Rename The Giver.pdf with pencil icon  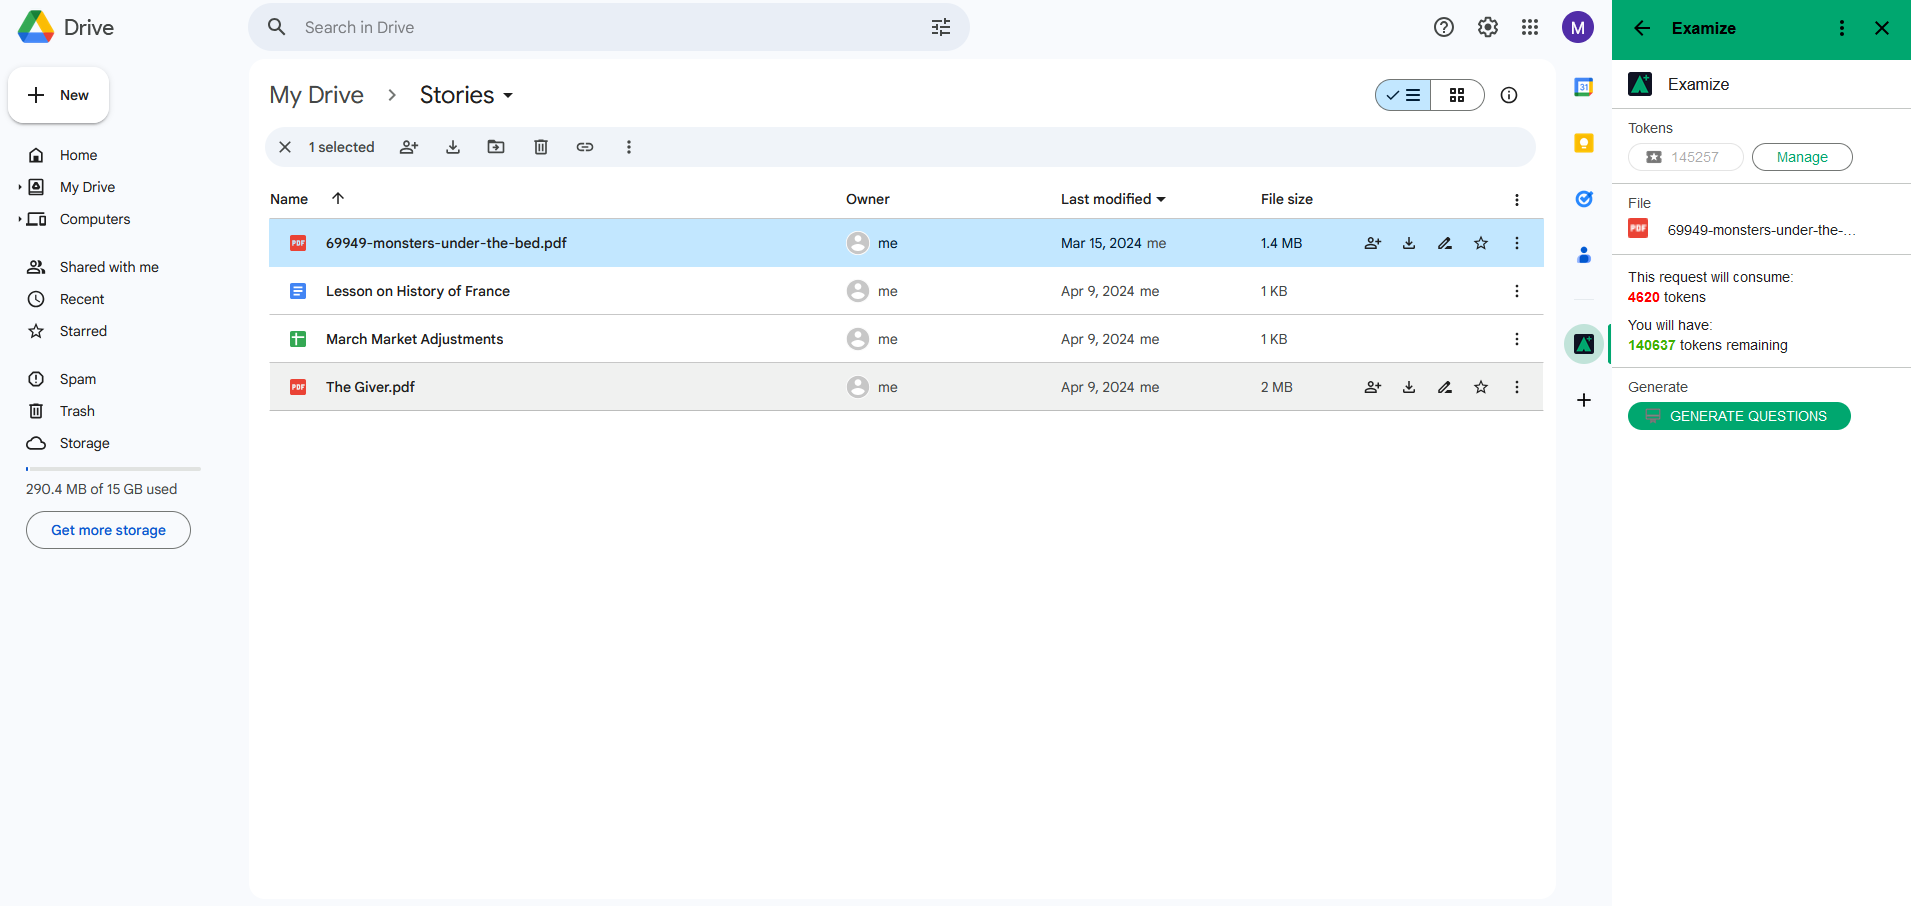tap(1445, 387)
